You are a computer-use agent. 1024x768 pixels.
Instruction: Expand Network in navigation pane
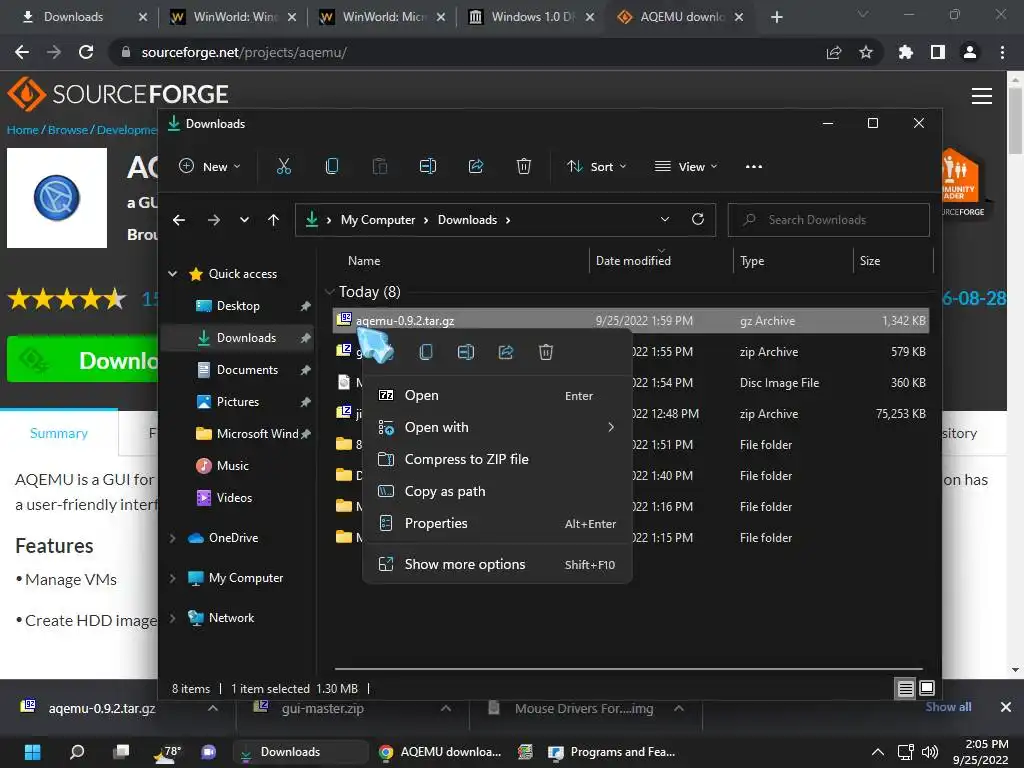pyautogui.click(x=172, y=618)
